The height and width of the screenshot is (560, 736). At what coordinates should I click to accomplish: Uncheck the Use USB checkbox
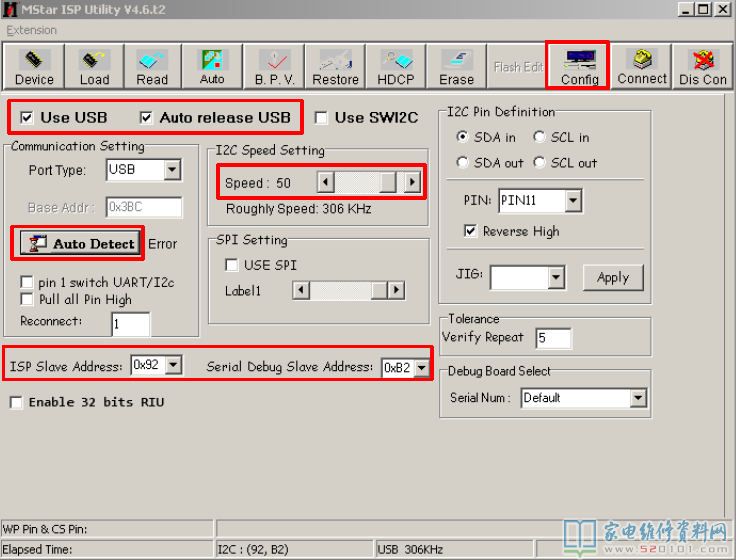(26, 118)
